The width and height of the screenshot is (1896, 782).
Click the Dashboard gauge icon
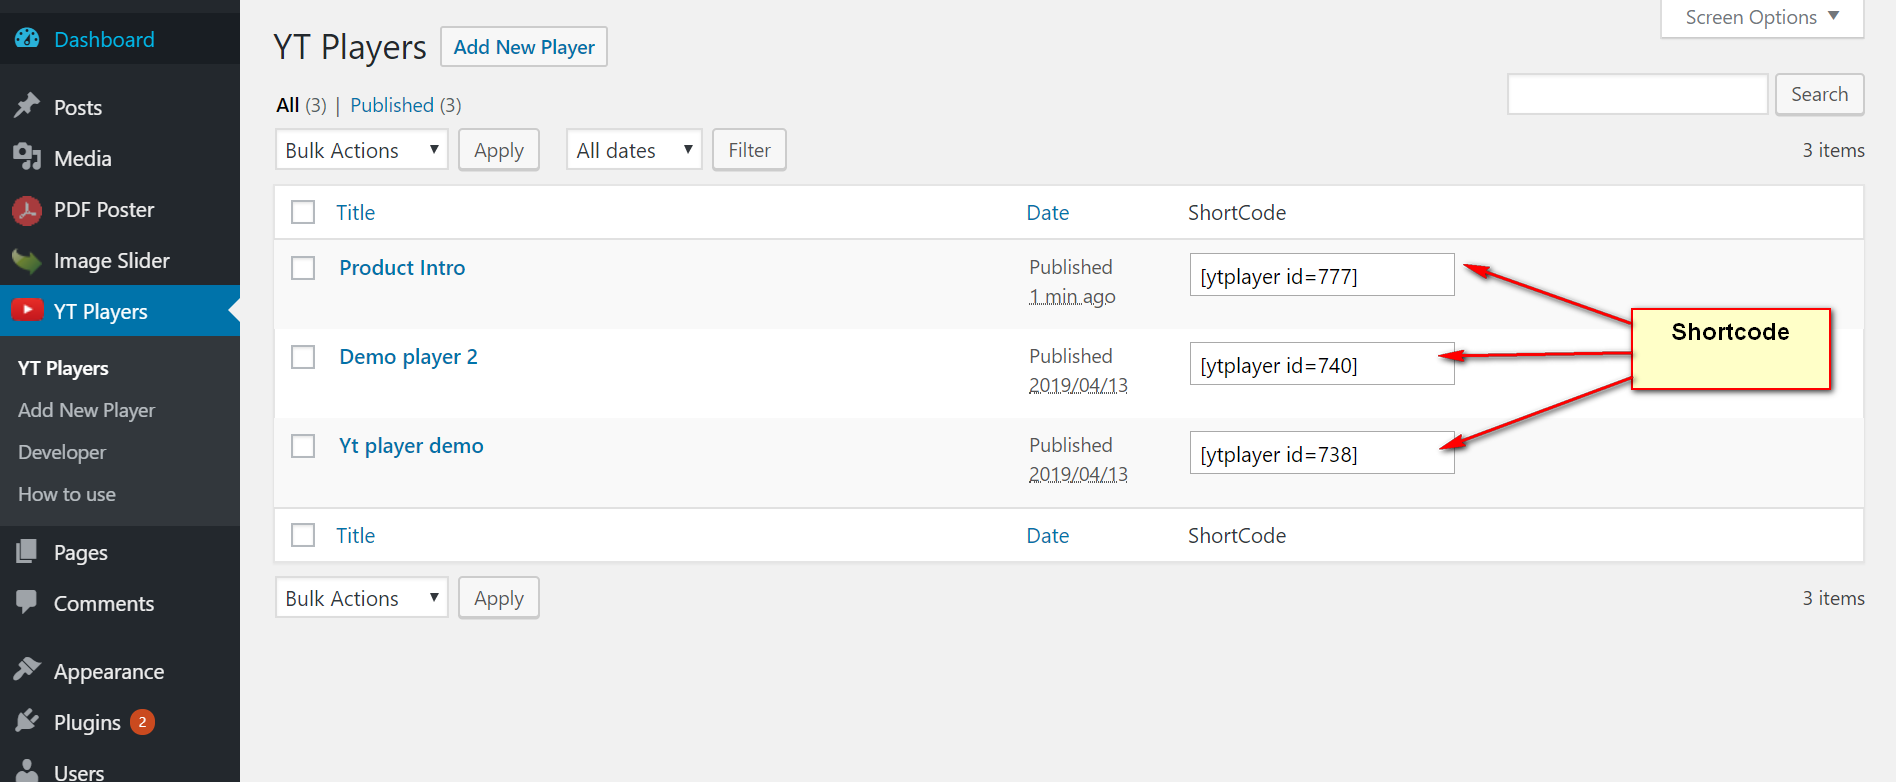click(x=27, y=39)
